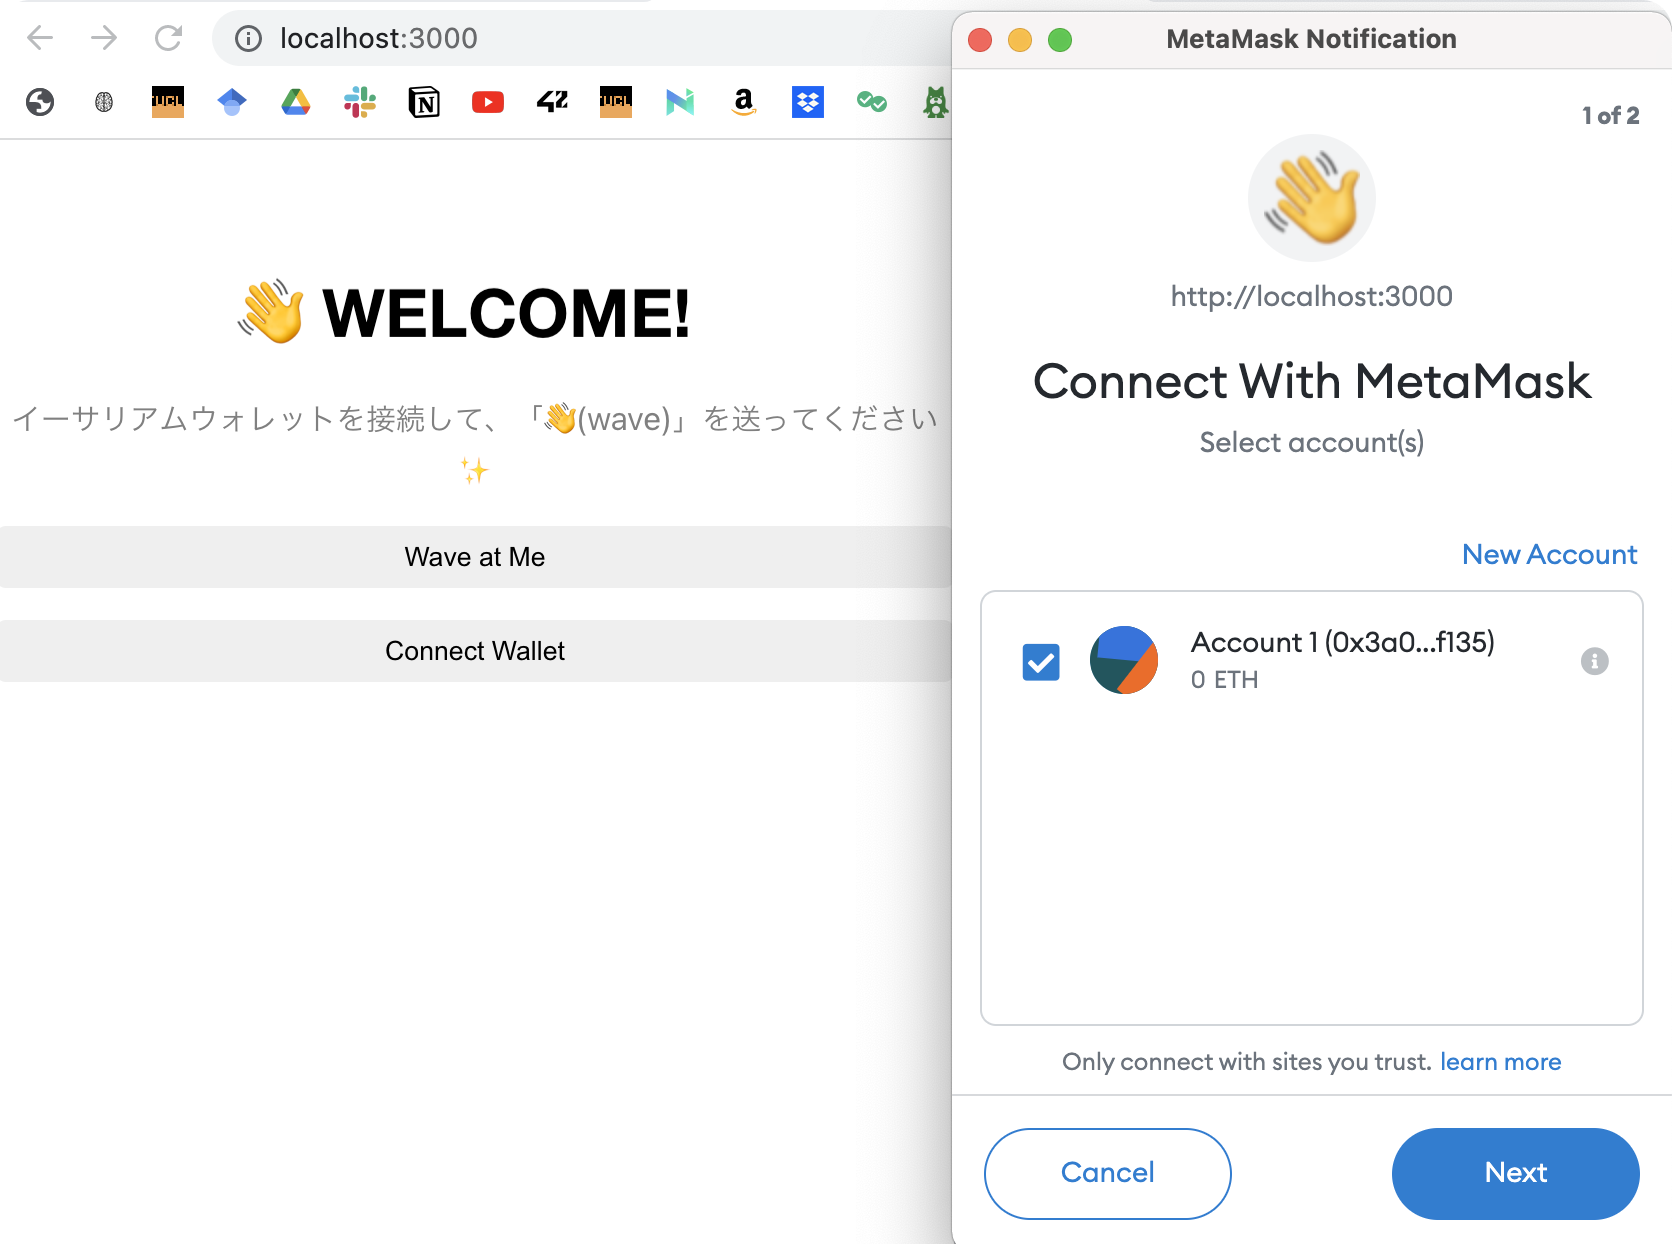Screen dimensions: 1672x1244
Task: Open the site information icon in address bar
Action: [248, 38]
